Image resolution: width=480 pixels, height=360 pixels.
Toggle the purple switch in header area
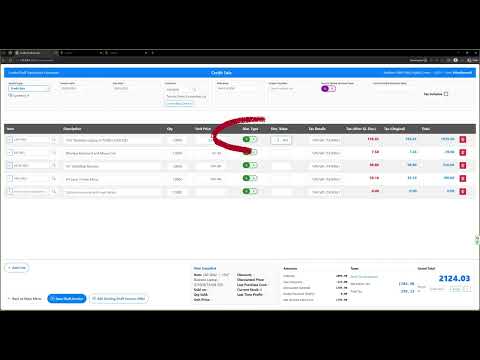click(328, 89)
